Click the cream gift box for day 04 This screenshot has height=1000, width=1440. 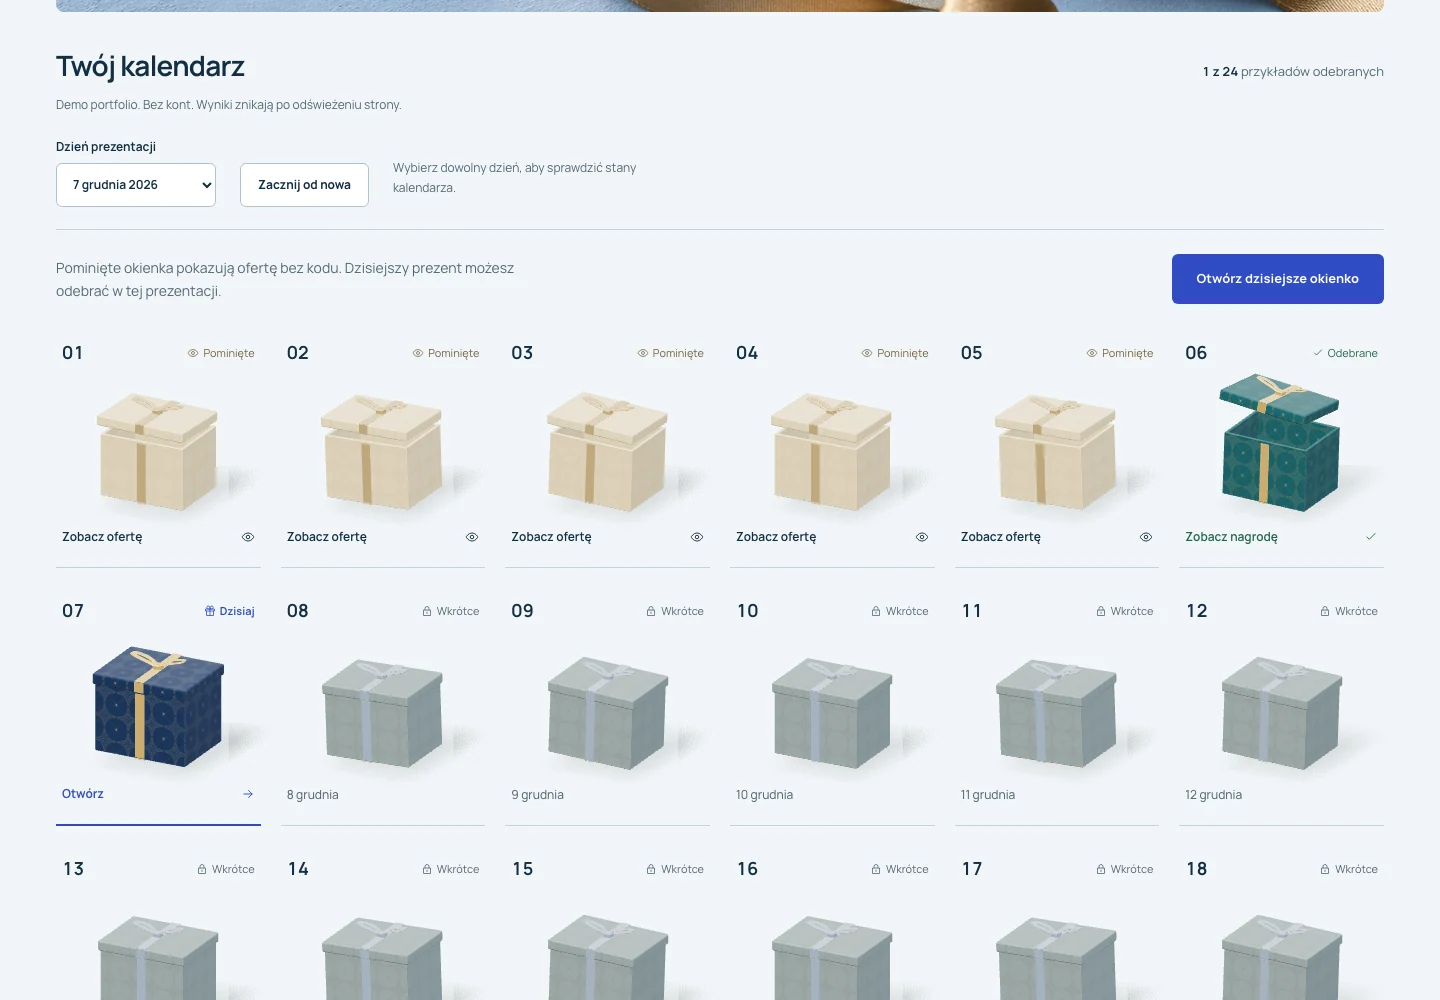point(831,451)
